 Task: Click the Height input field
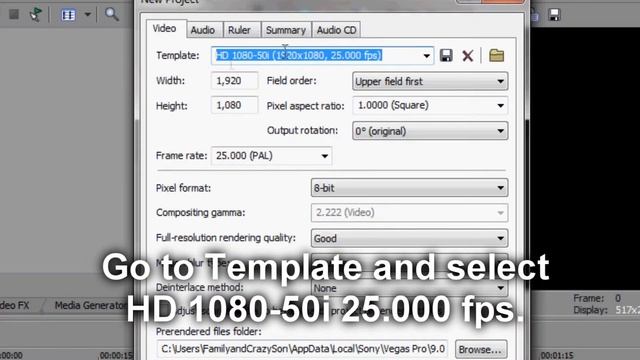click(x=234, y=106)
